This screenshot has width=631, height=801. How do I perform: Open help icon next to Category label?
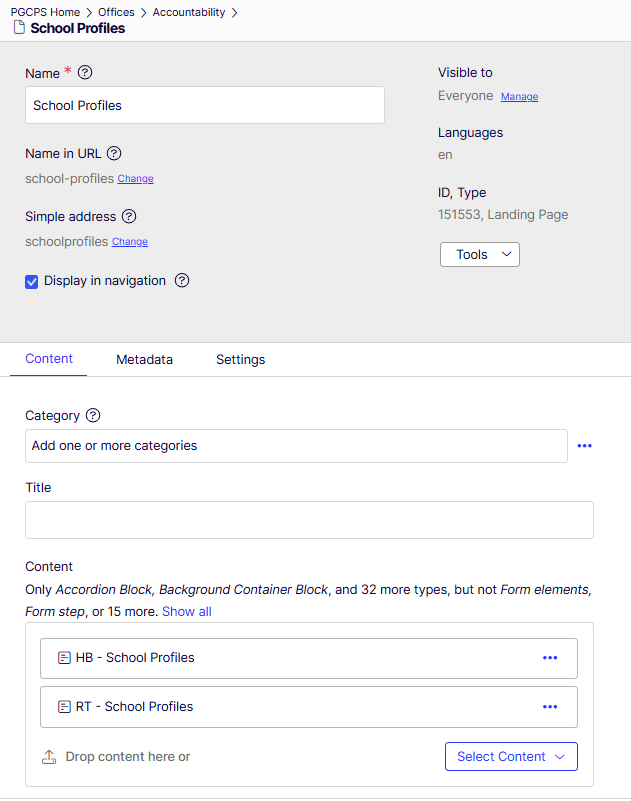point(93,415)
